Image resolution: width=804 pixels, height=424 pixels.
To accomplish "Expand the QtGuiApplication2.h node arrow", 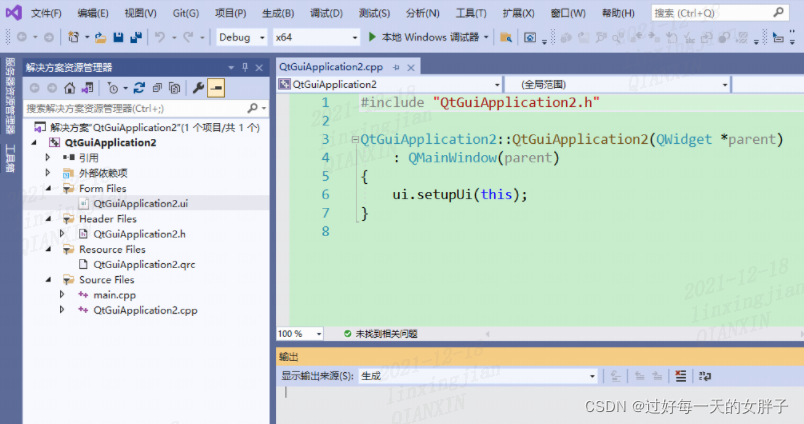I will [x=62, y=234].
